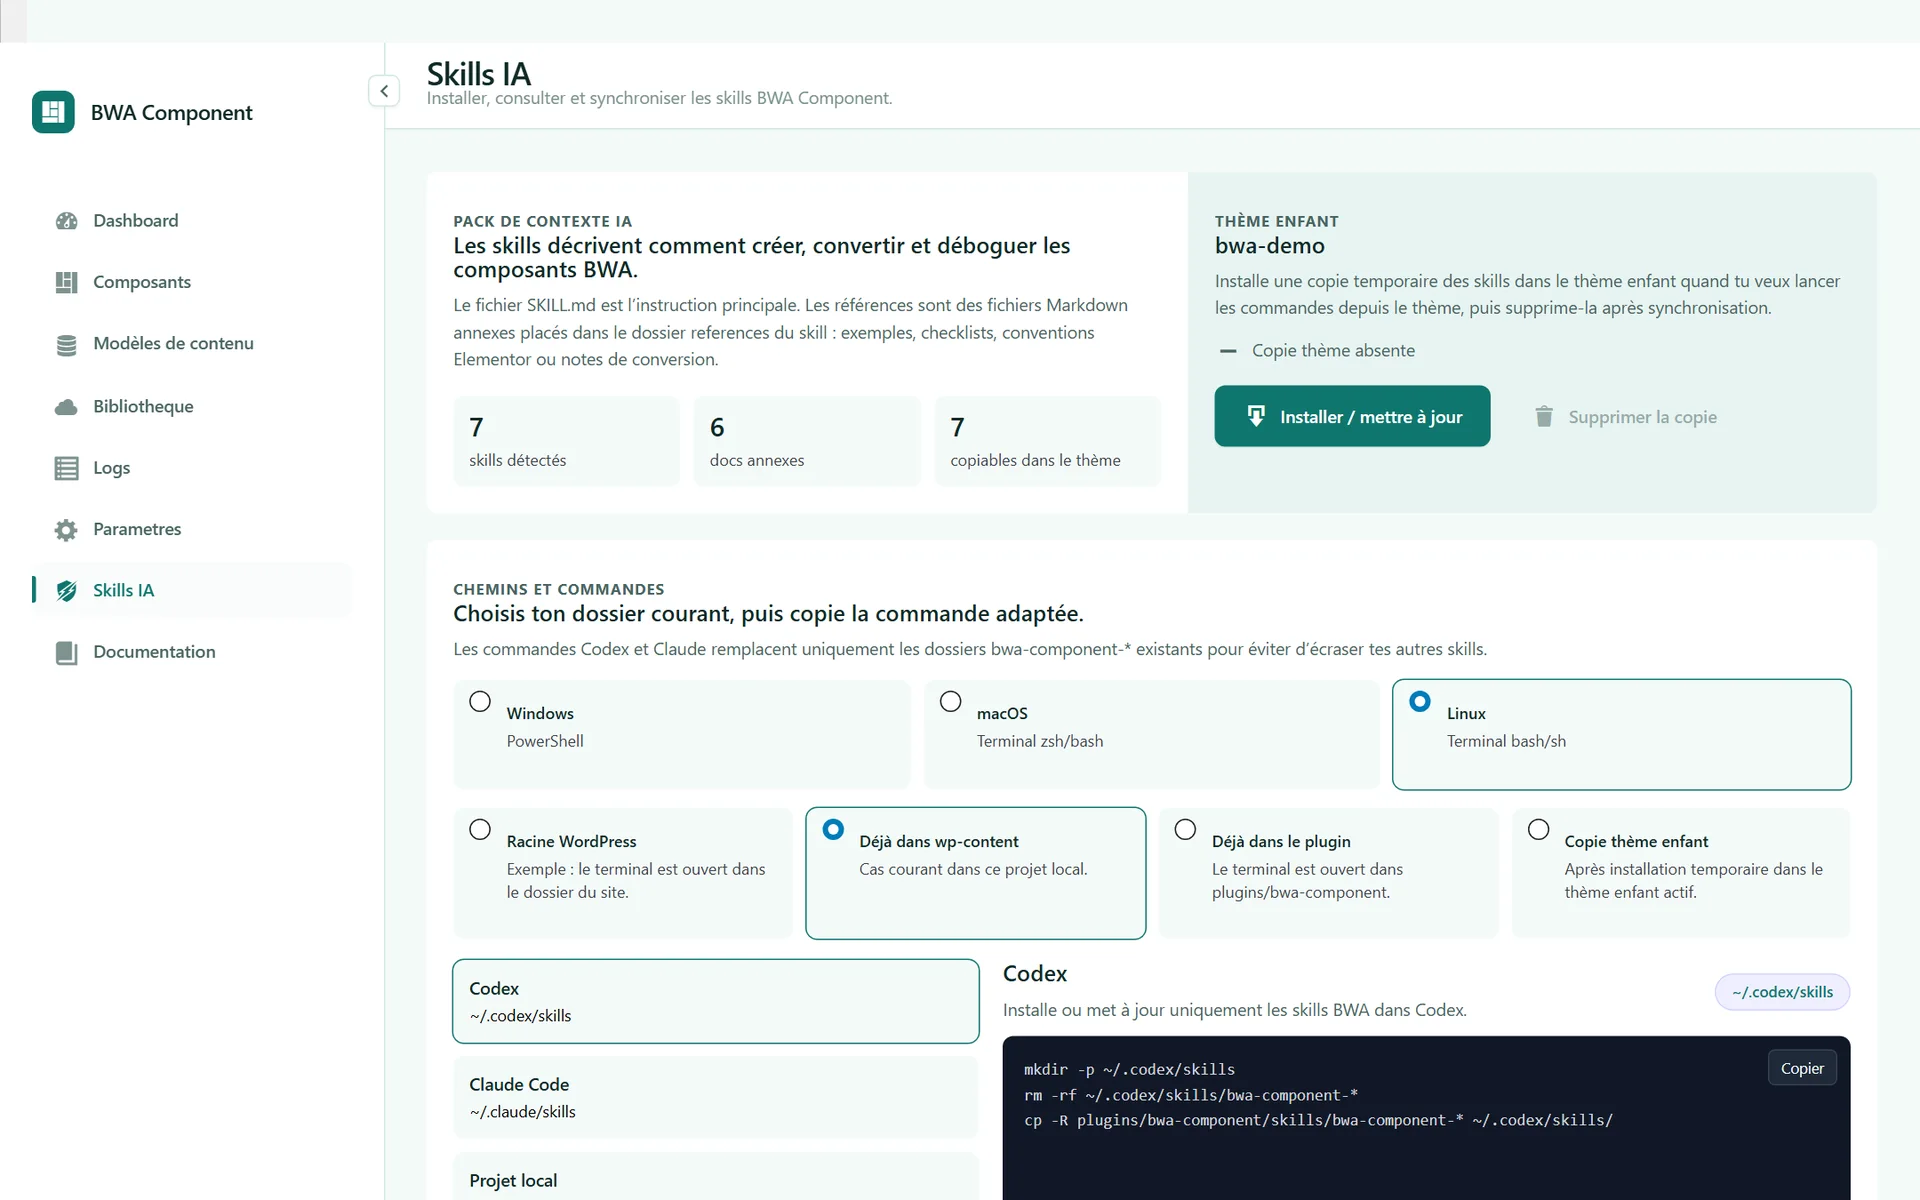Click the Documentation book icon

[66, 653]
